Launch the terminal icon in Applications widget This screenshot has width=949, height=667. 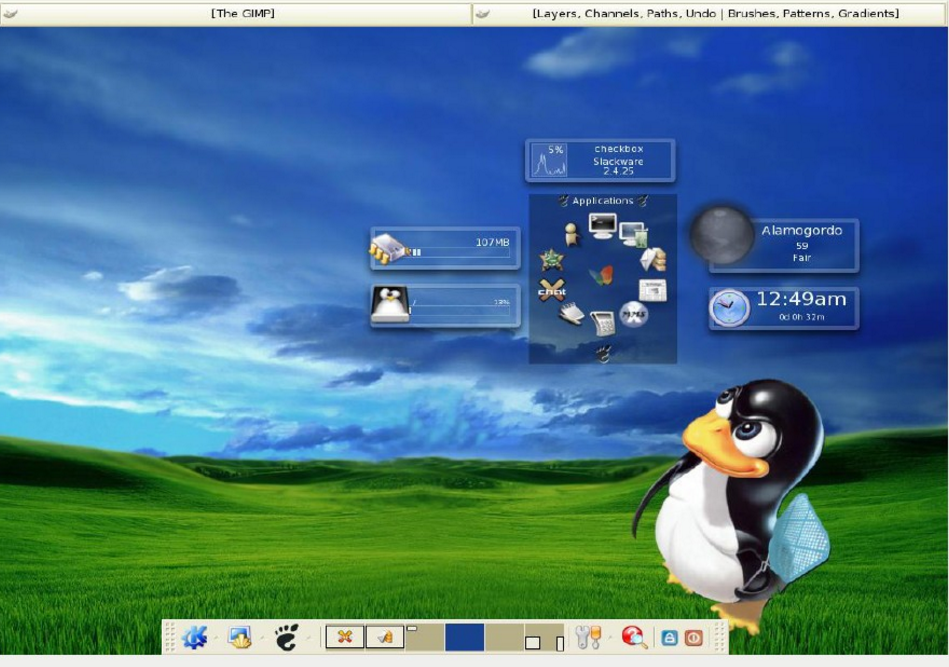602,226
